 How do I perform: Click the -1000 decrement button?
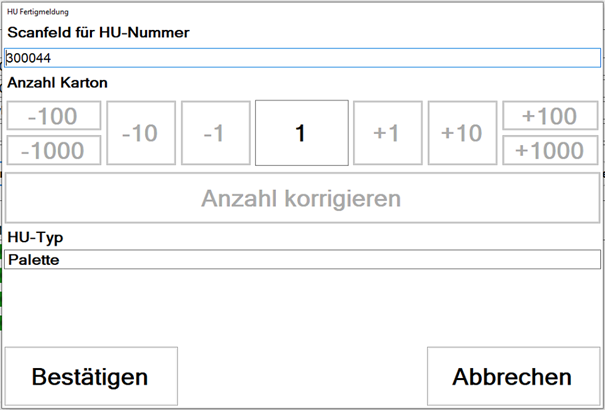[x=54, y=150]
